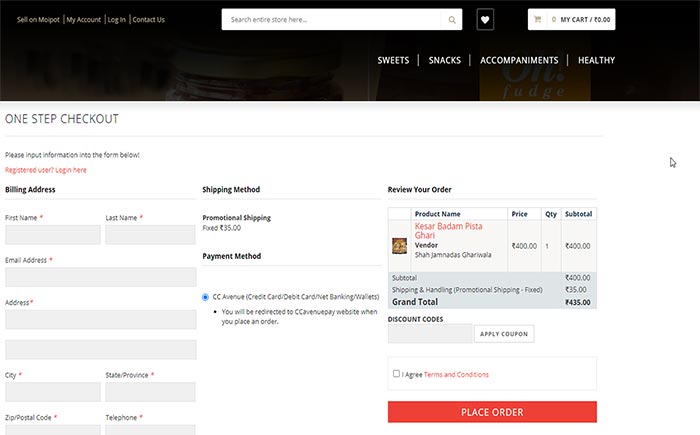Focus the store search field
The height and width of the screenshot is (435, 700).
pyautogui.click(x=331, y=20)
